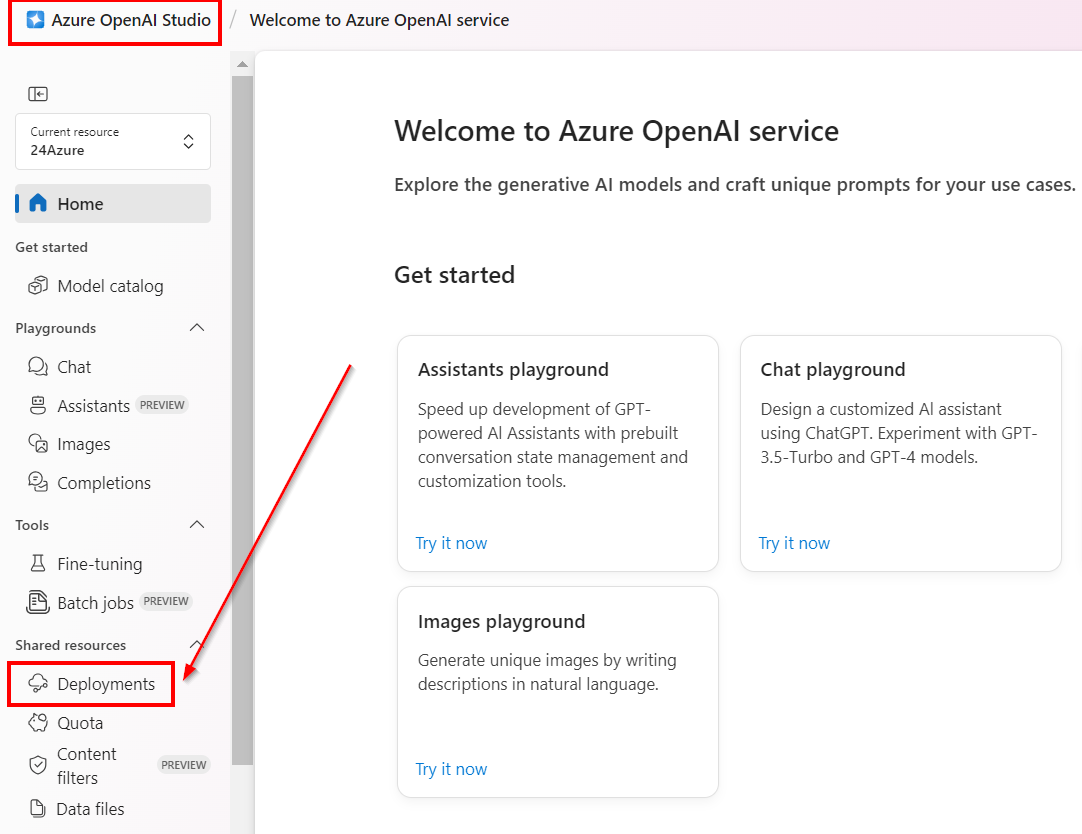1082x834 pixels.
Task: Click the sidebar scrollbar up arrow
Action: click(x=242, y=65)
